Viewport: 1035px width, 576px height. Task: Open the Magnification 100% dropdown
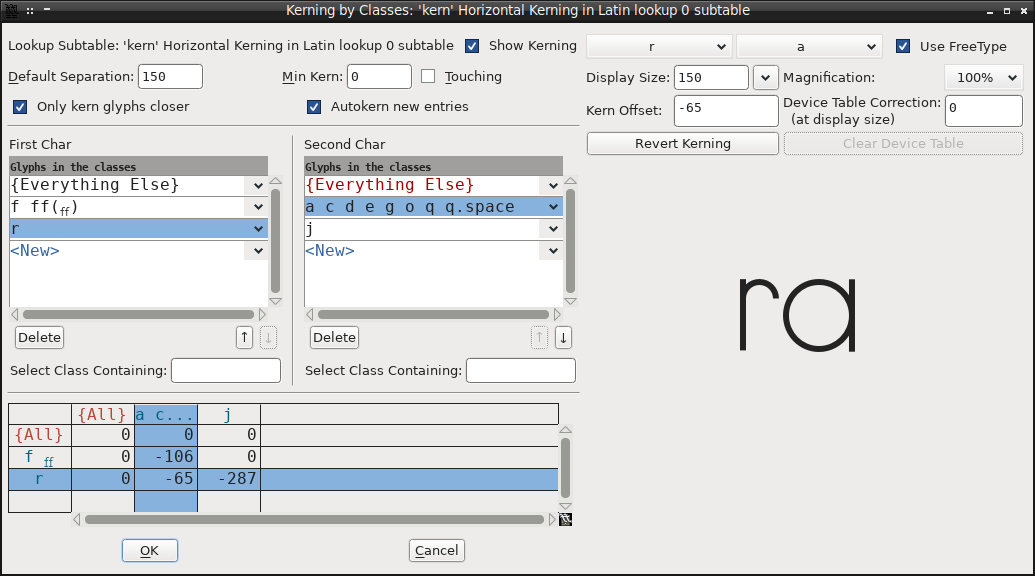pyautogui.click(x=984, y=78)
